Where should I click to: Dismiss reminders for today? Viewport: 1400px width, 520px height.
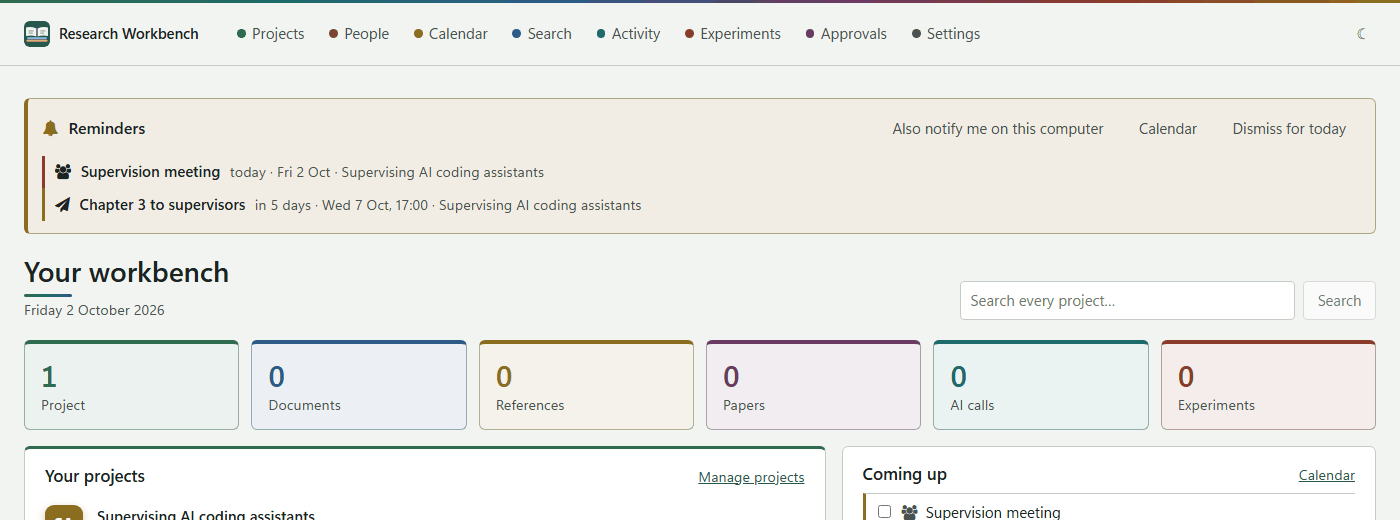point(1289,129)
